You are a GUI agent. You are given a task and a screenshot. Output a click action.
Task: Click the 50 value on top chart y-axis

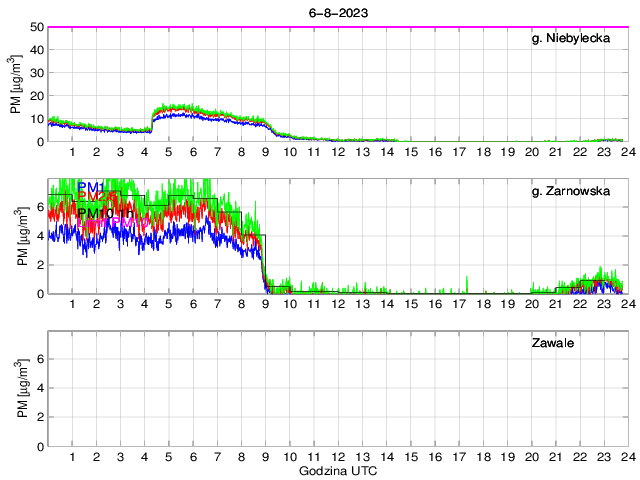click(x=35, y=27)
